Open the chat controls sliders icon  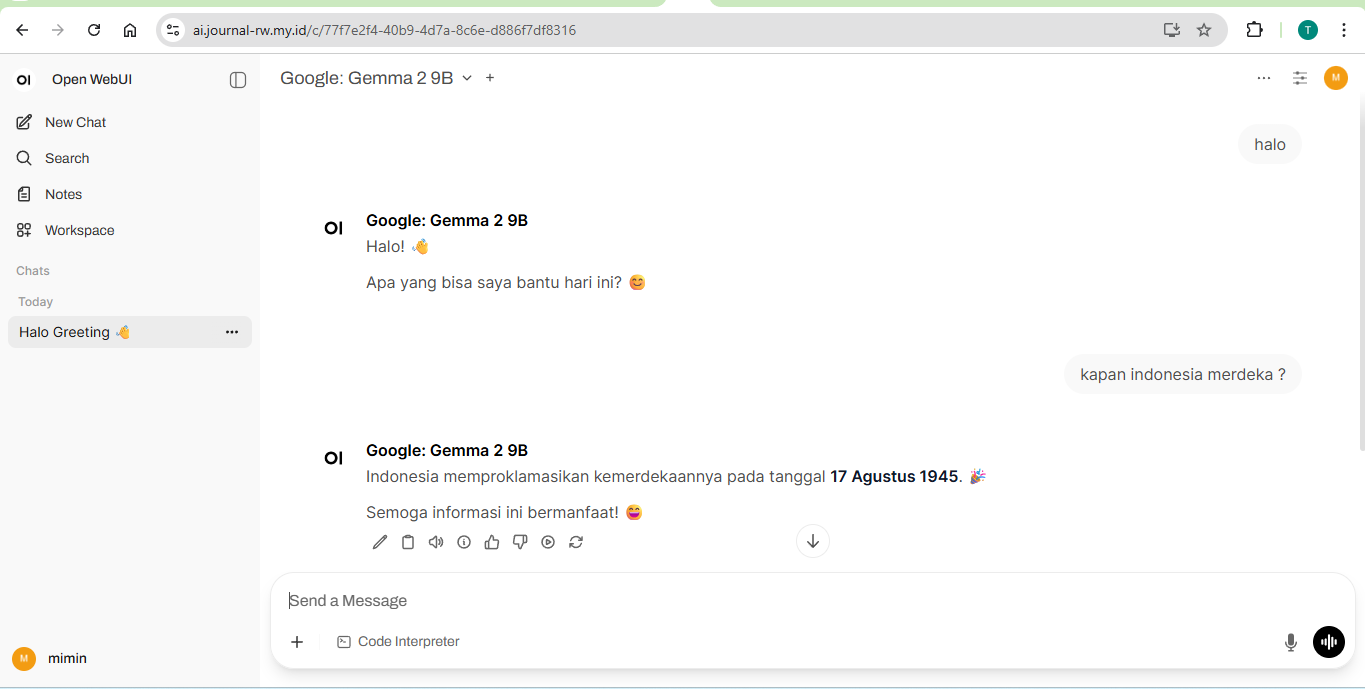tap(1300, 78)
